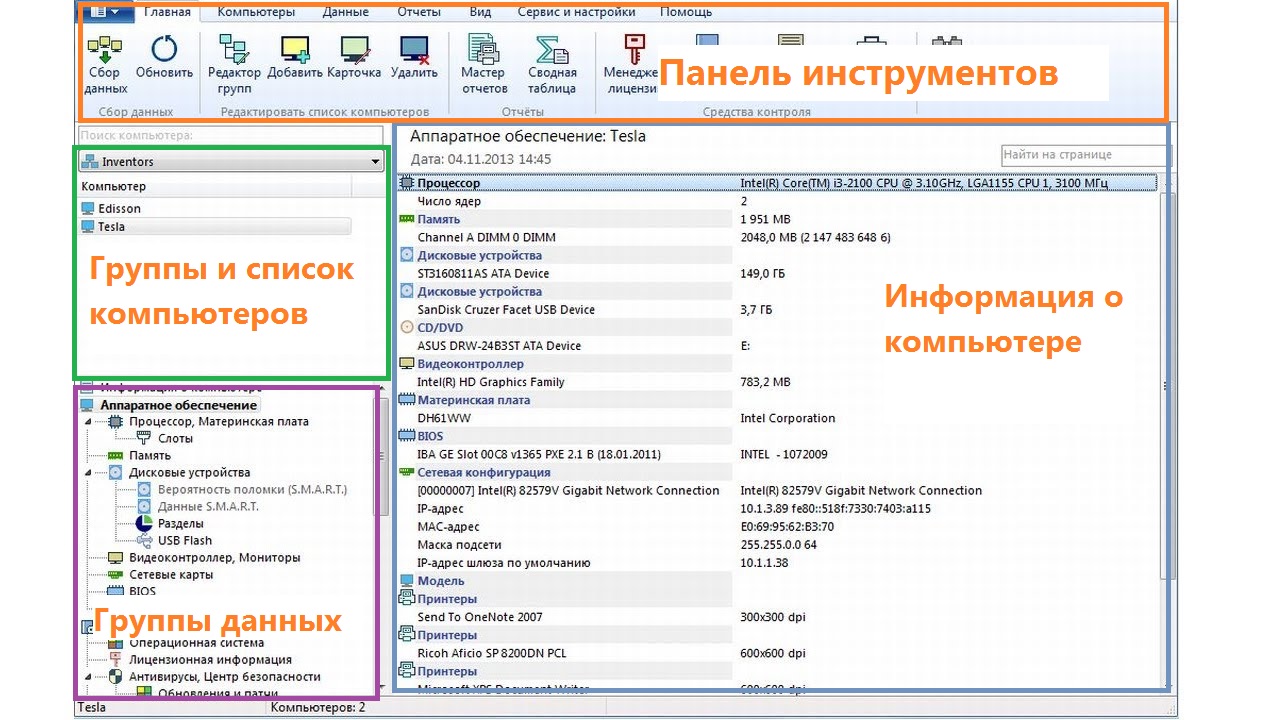Start data collection with Сбор данных icon

(x=105, y=50)
